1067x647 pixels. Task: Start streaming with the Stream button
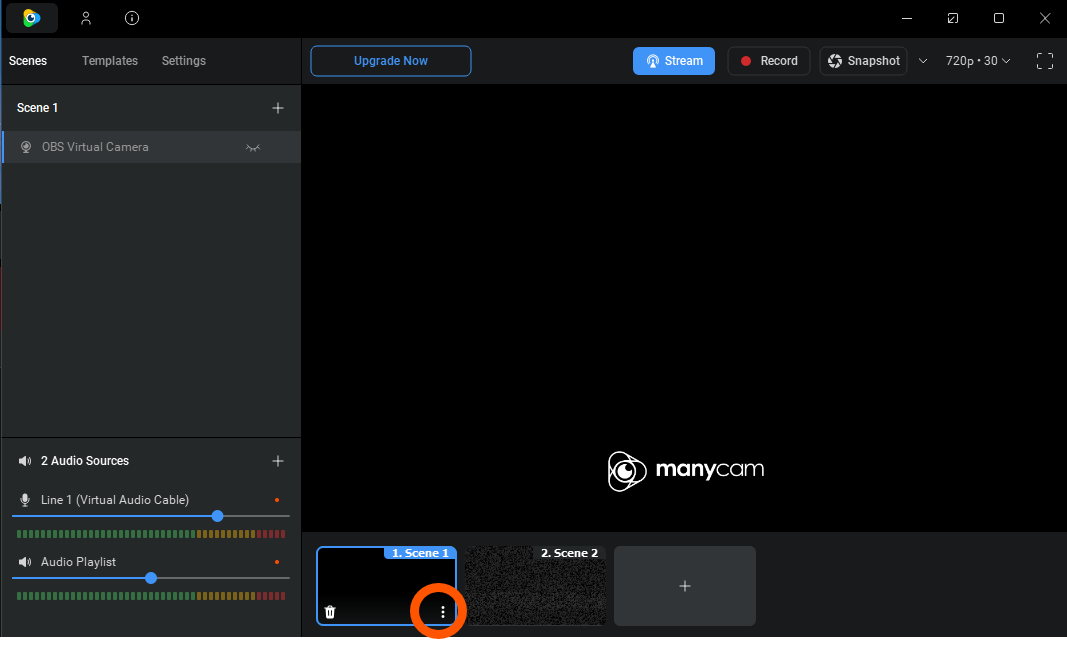[674, 61]
